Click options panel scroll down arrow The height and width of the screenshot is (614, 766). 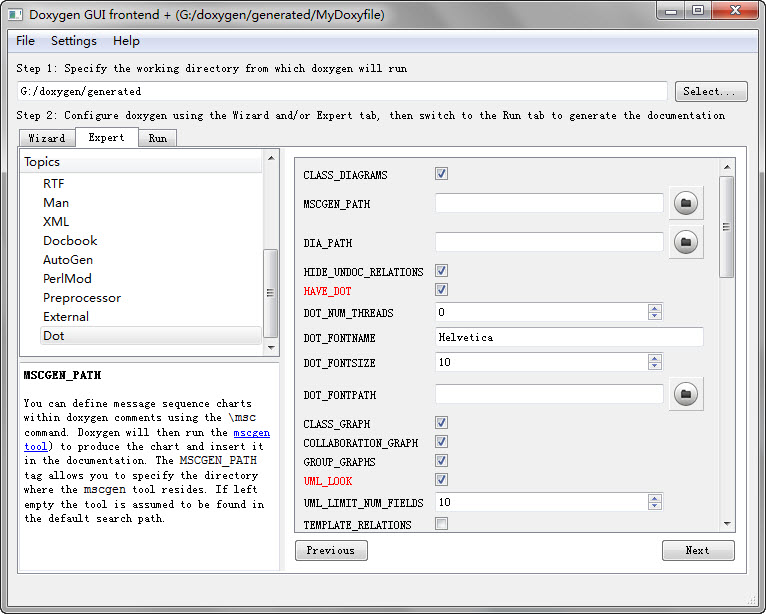click(727, 524)
